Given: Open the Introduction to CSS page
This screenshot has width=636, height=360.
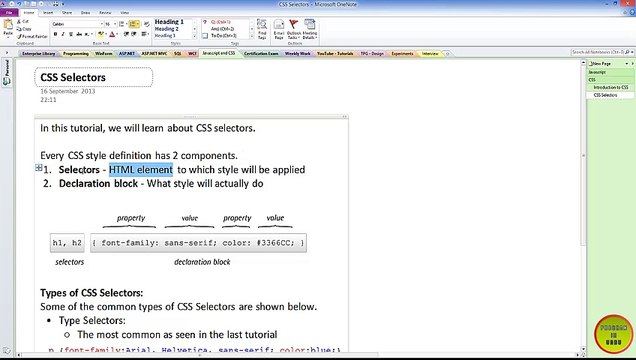Looking at the screenshot, I should coord(610,88).
